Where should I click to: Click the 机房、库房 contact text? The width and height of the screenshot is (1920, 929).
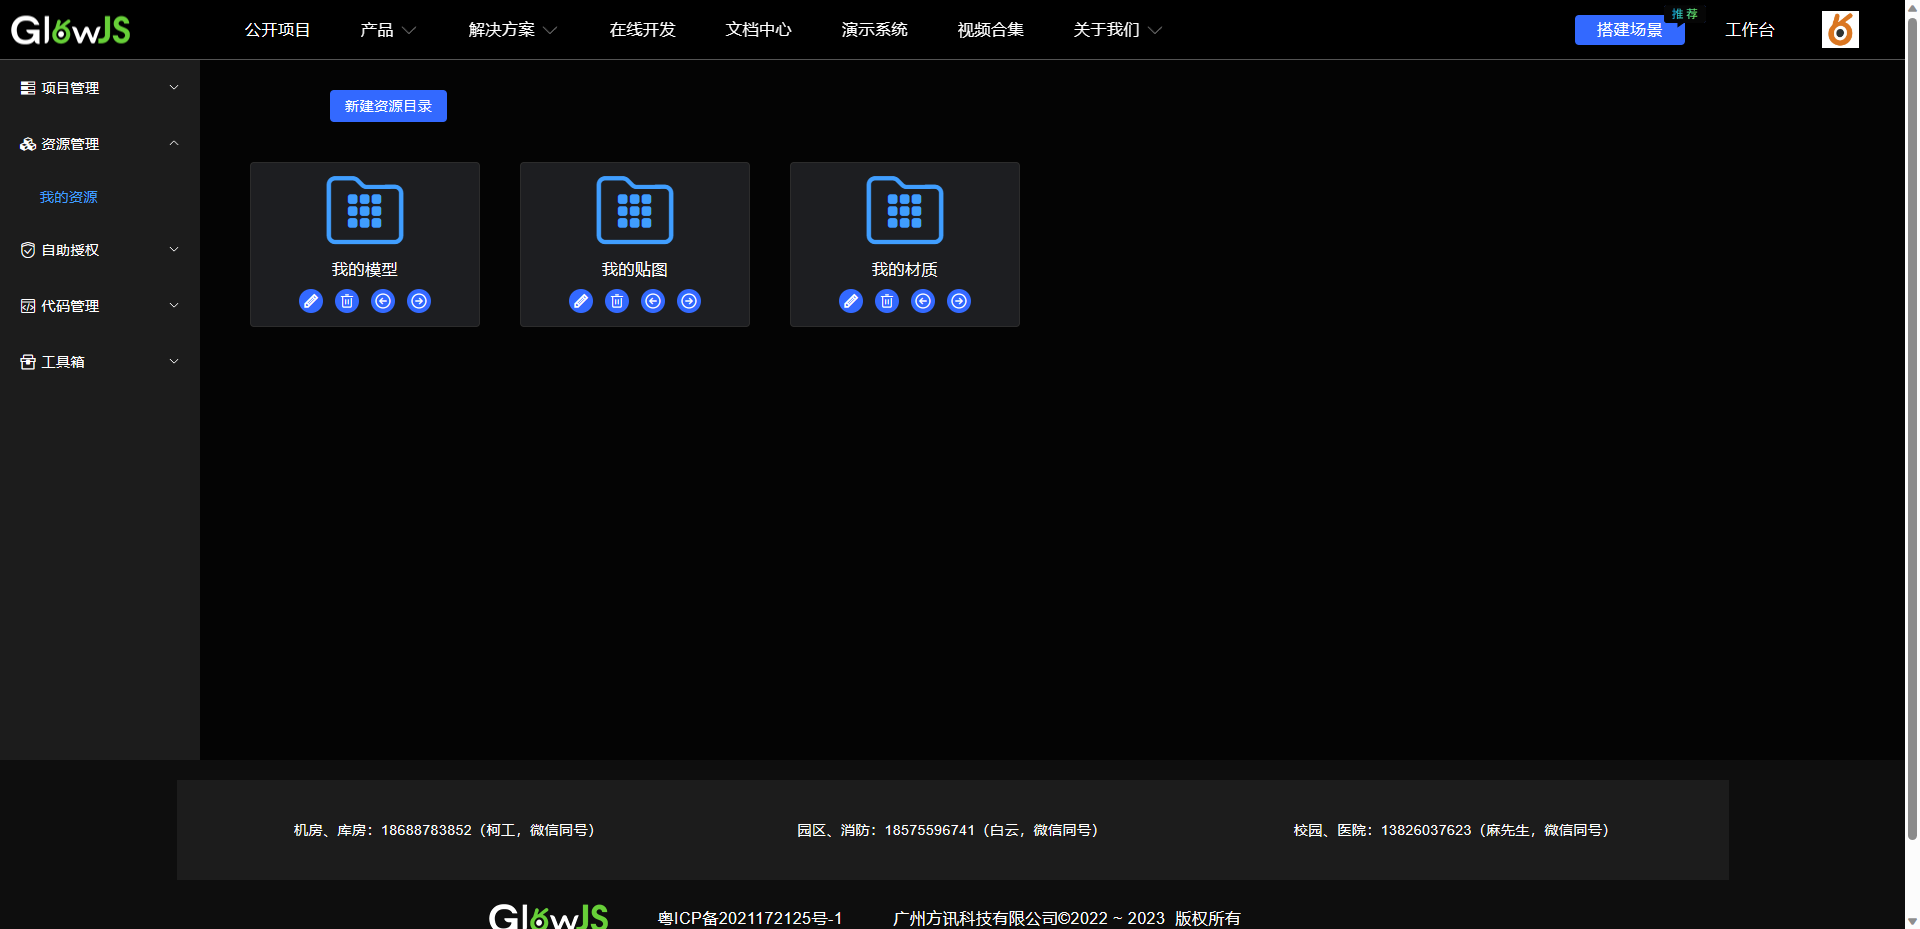[445, 830]
